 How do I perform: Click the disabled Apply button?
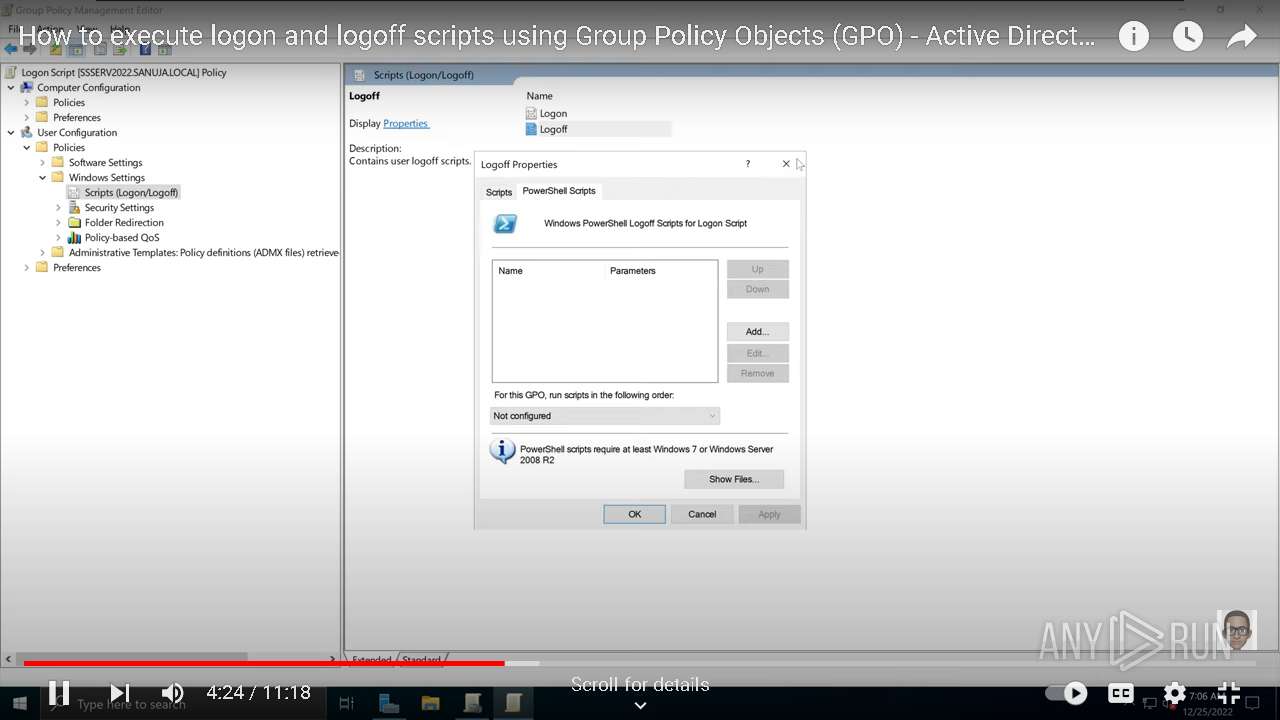[x=769, y=514]
